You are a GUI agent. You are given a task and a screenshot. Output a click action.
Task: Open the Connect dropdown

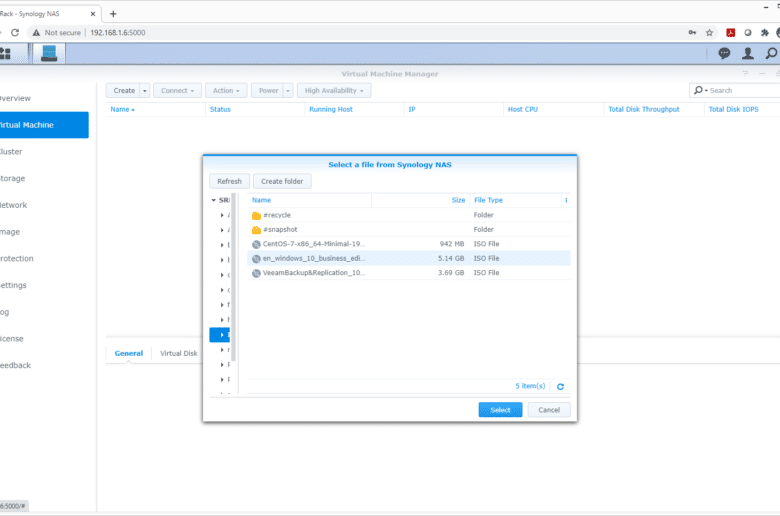coord(178,91)
